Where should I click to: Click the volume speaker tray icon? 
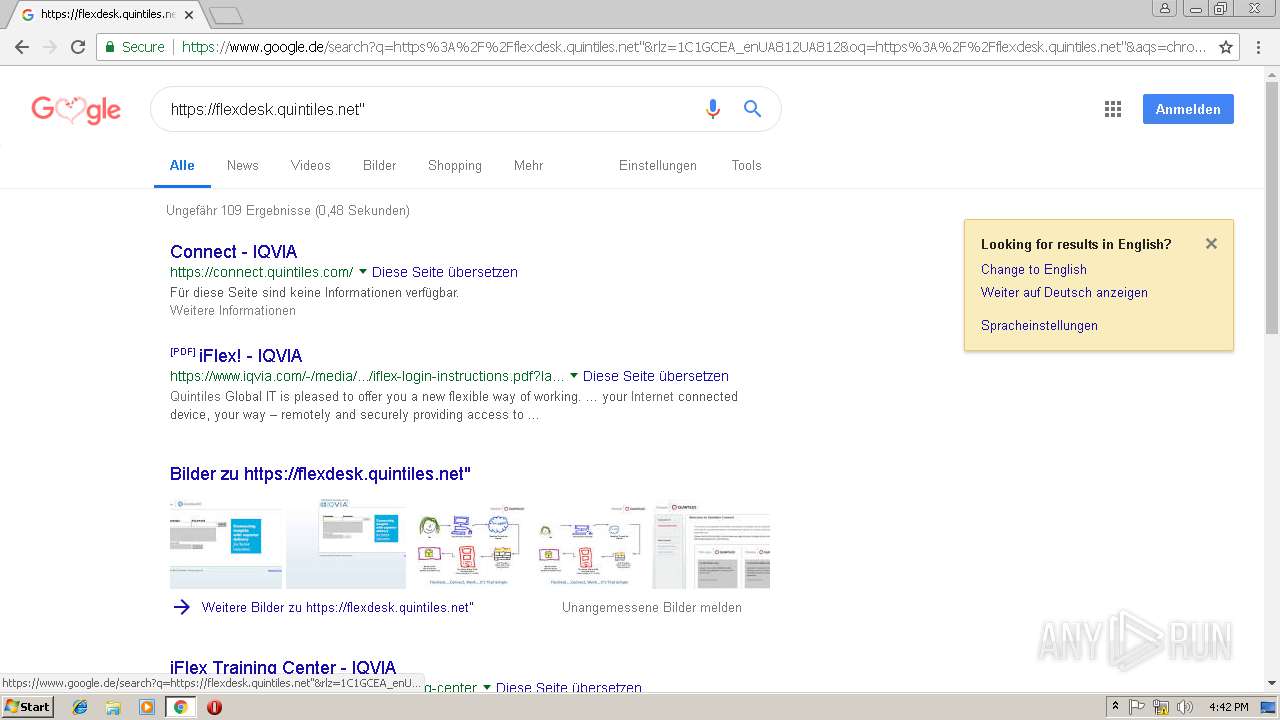(1184, 707)
